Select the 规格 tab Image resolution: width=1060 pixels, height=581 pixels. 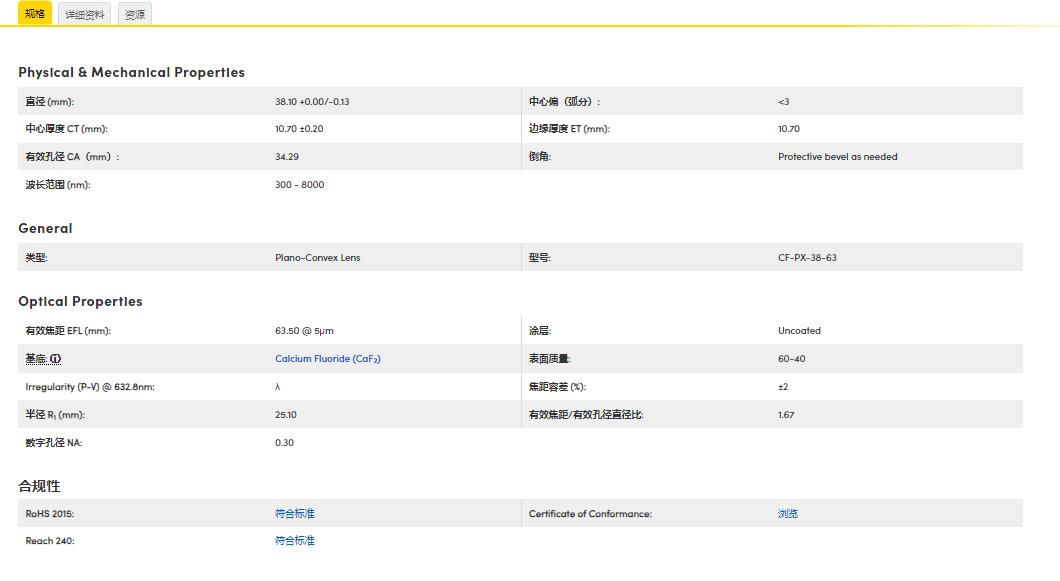click(33, 14)
